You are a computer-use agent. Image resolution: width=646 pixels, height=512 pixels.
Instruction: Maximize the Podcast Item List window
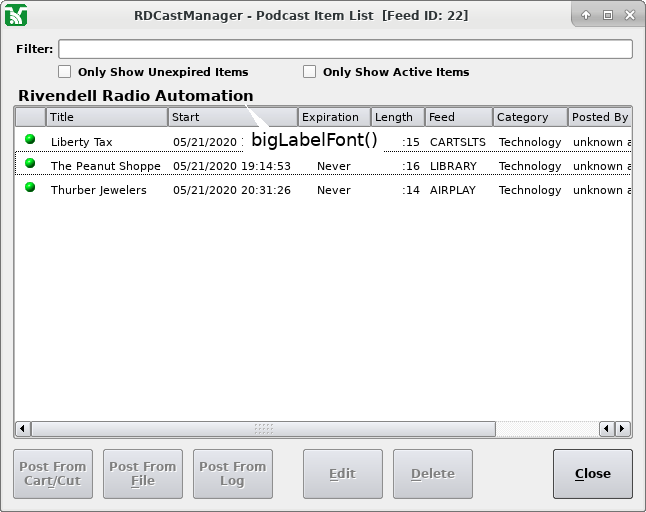tap(608, 15)
